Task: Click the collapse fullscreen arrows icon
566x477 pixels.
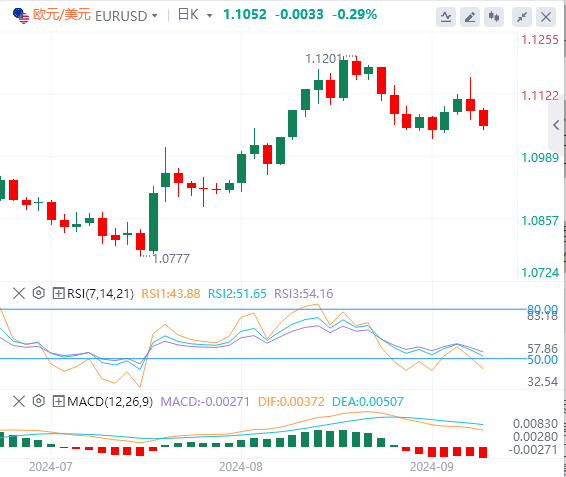Action: 522,16
